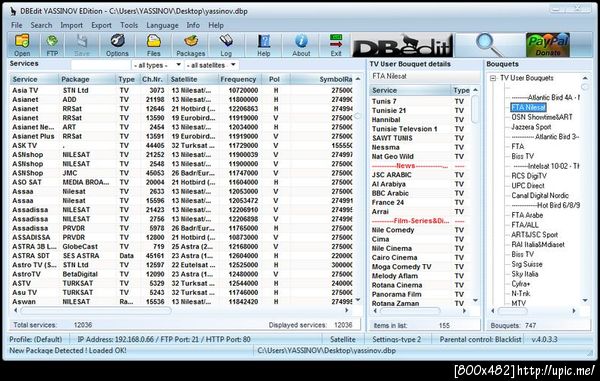
Task: Select the UPC Direct bouquet
Action: pos(528,186)
